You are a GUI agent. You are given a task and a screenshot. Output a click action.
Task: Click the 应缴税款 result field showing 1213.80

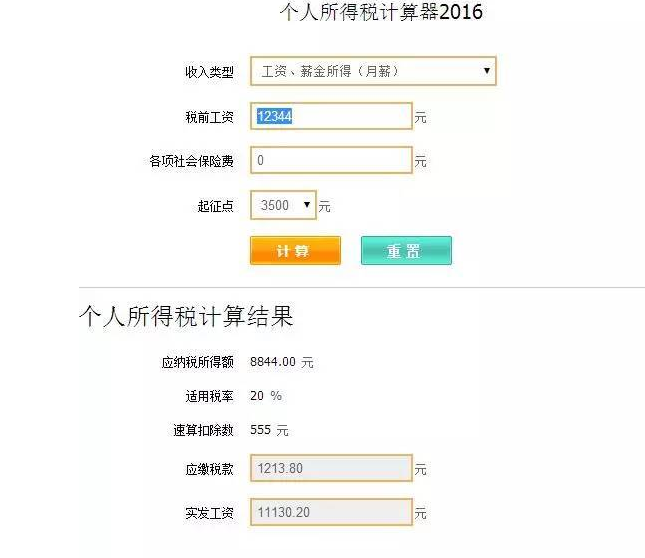[x=331, y=468]
